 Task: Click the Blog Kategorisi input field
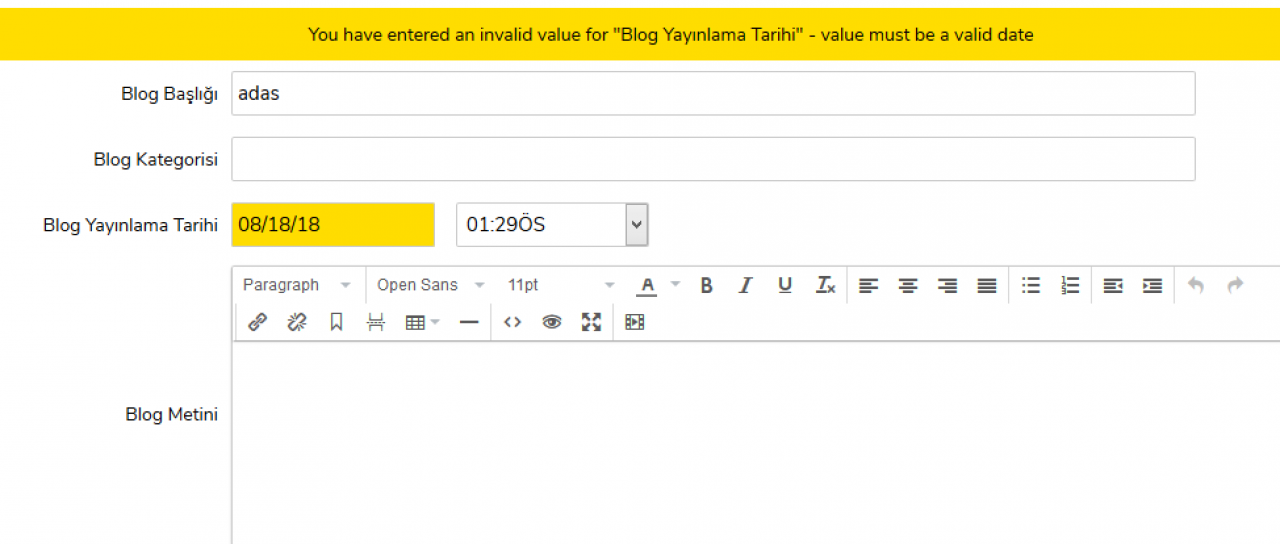click(712, 159)
